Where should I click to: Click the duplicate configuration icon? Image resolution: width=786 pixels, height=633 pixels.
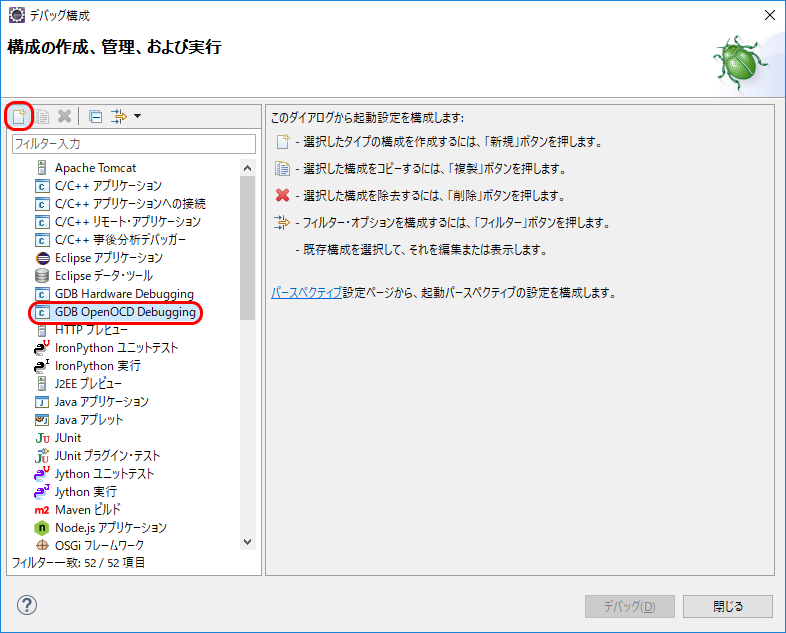(42, 116)
